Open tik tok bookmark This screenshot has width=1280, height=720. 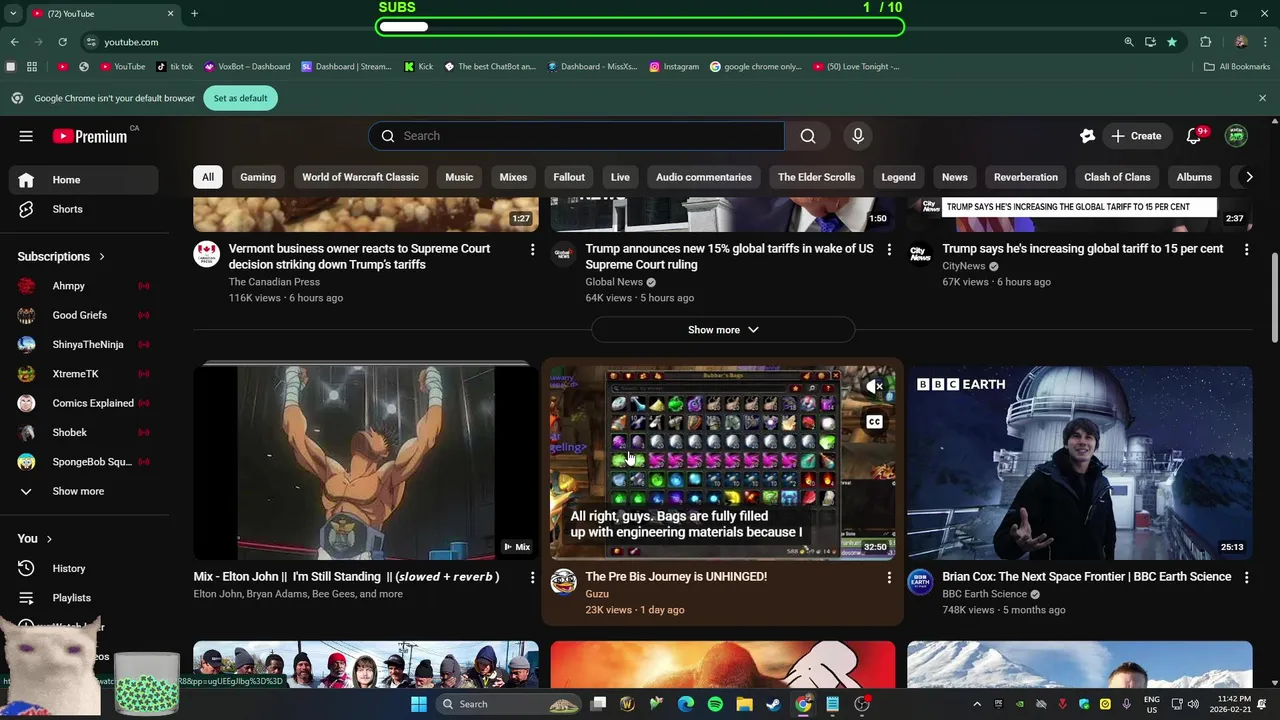(x=175, y=67)
